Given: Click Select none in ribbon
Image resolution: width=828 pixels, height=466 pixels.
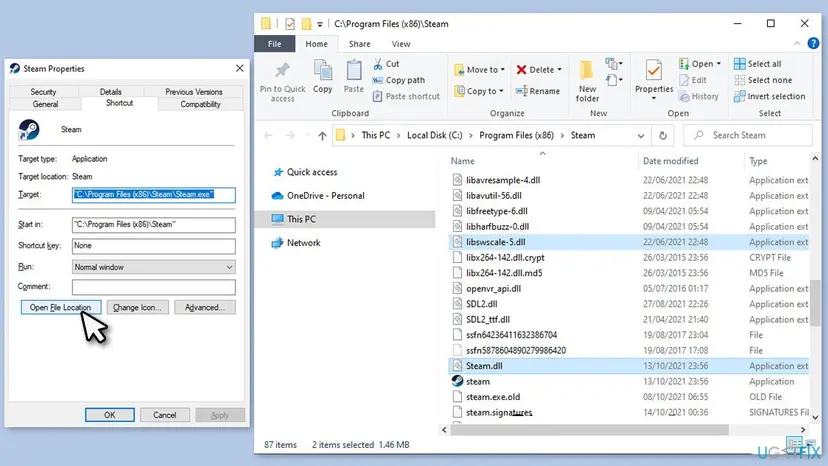Looking at the screenshot, I should point(763,80).
